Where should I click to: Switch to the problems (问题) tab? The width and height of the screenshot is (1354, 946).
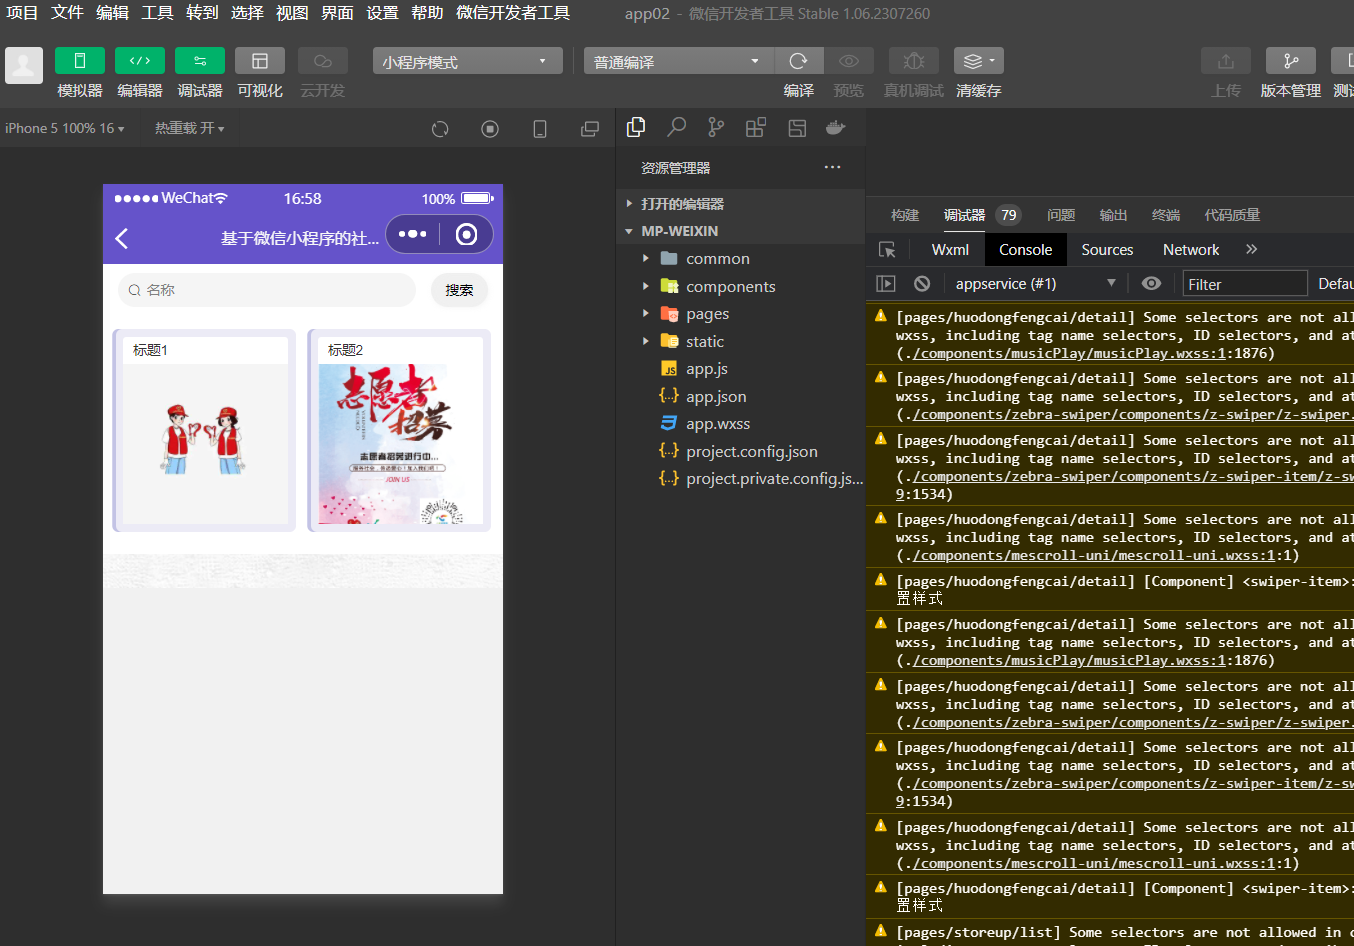click(x=1061, y=215)
